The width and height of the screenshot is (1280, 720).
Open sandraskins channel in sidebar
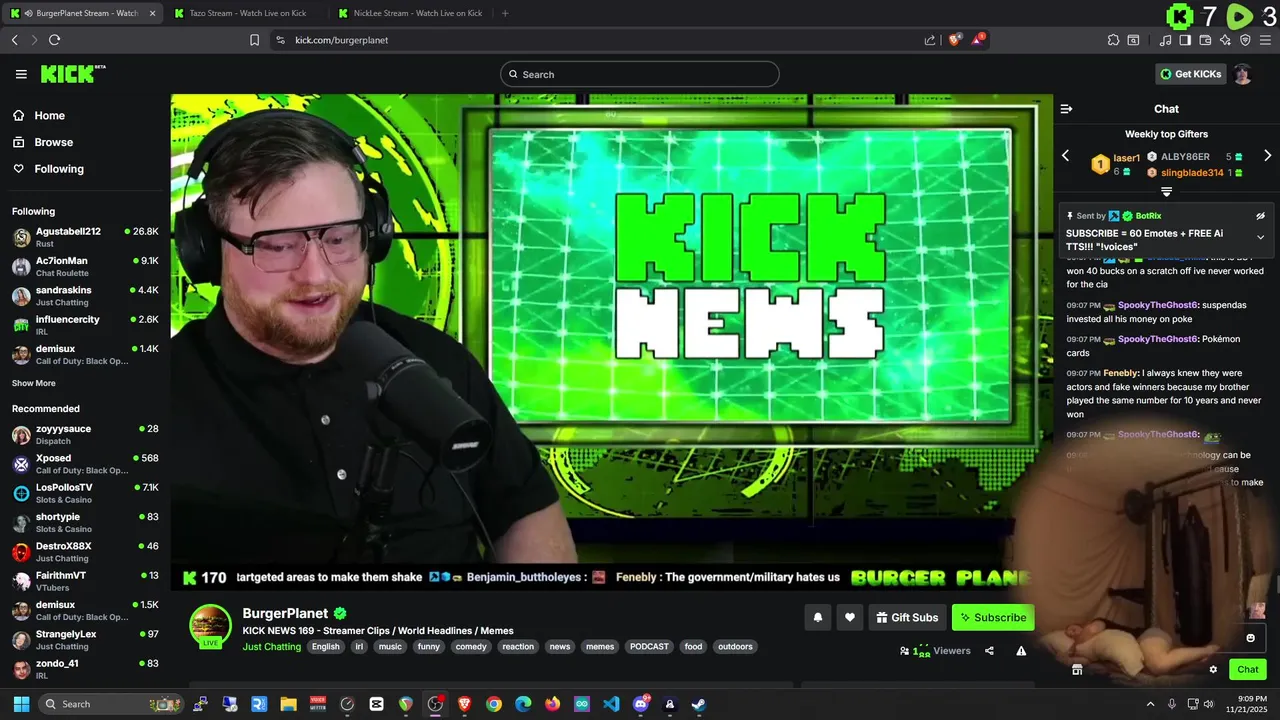[85, 295]
